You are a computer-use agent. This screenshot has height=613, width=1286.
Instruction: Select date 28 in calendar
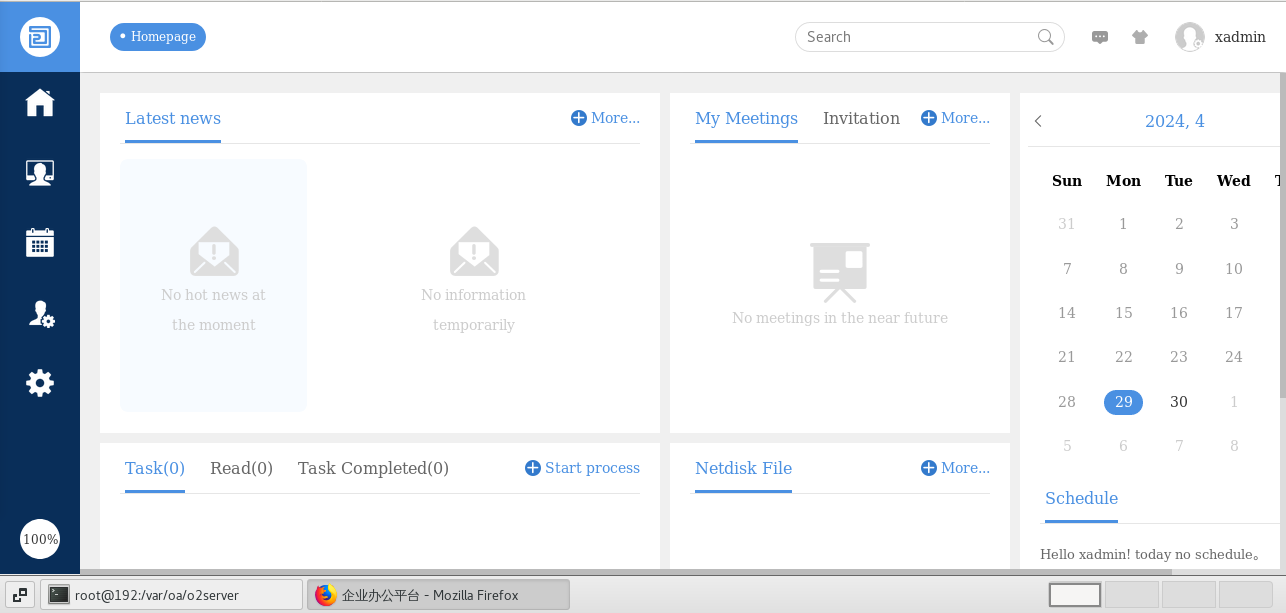pos(1067,402)
